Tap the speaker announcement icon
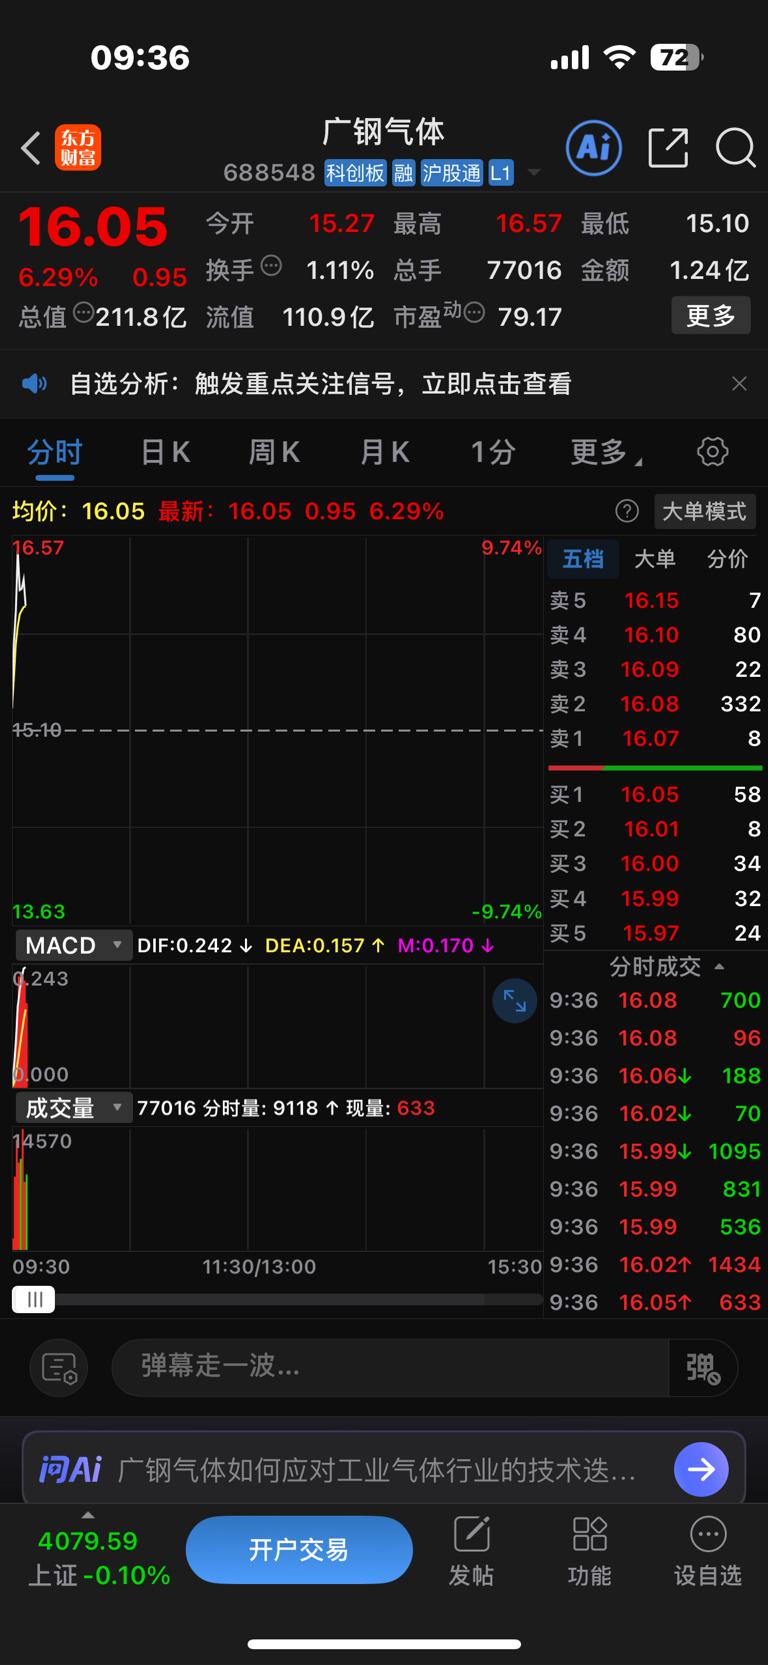Image resolution: width=769 pixels, height=1665 pixels. tap(35, 384)
